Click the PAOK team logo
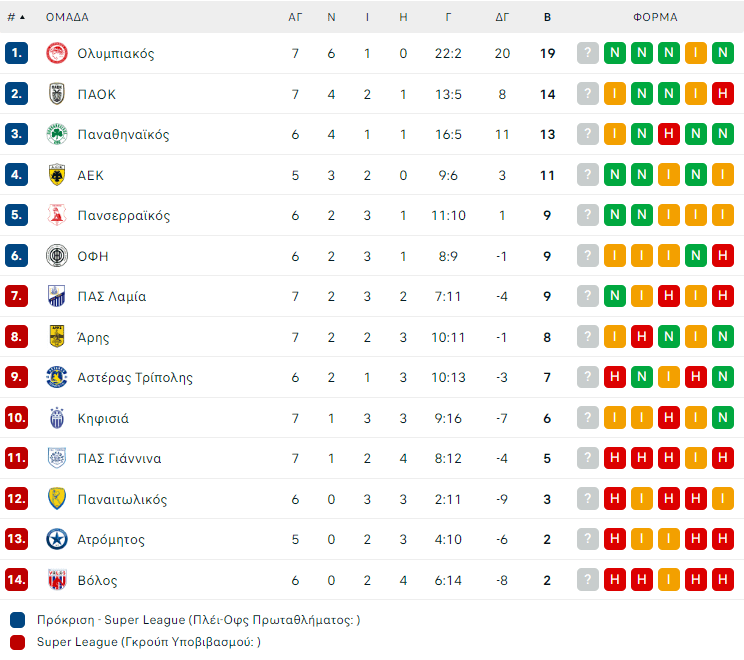The width and height of the screenshot is (744, 660). [57, 94]
